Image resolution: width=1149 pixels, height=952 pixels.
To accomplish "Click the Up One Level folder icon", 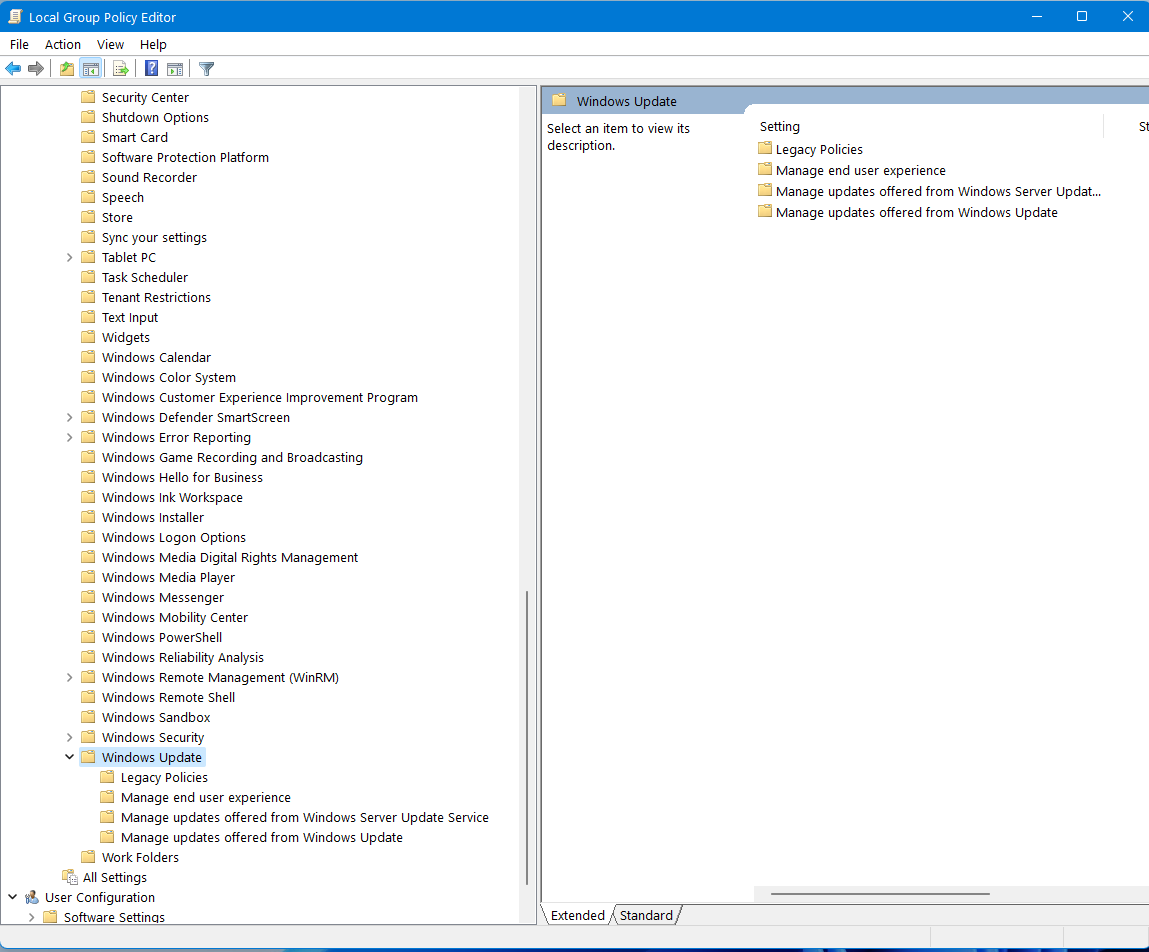I will point(67,69).
